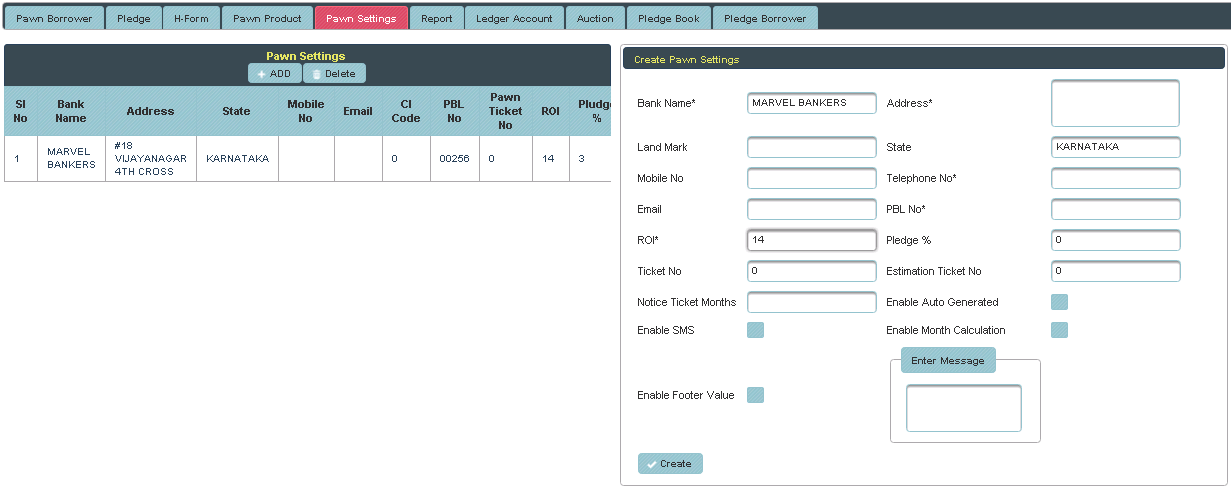
Task: Click the ADD button in Pawn Settings
Action: coord(274,74)
